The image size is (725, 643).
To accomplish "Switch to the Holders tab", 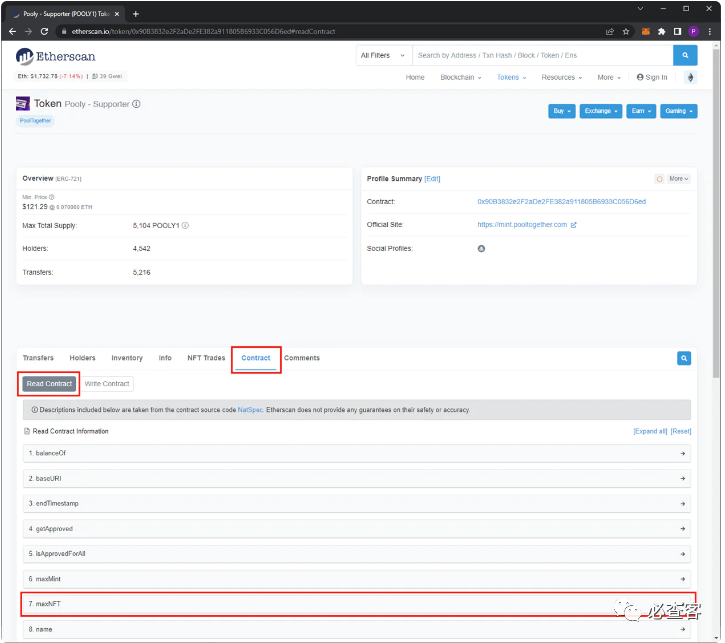I will (82, 358).
